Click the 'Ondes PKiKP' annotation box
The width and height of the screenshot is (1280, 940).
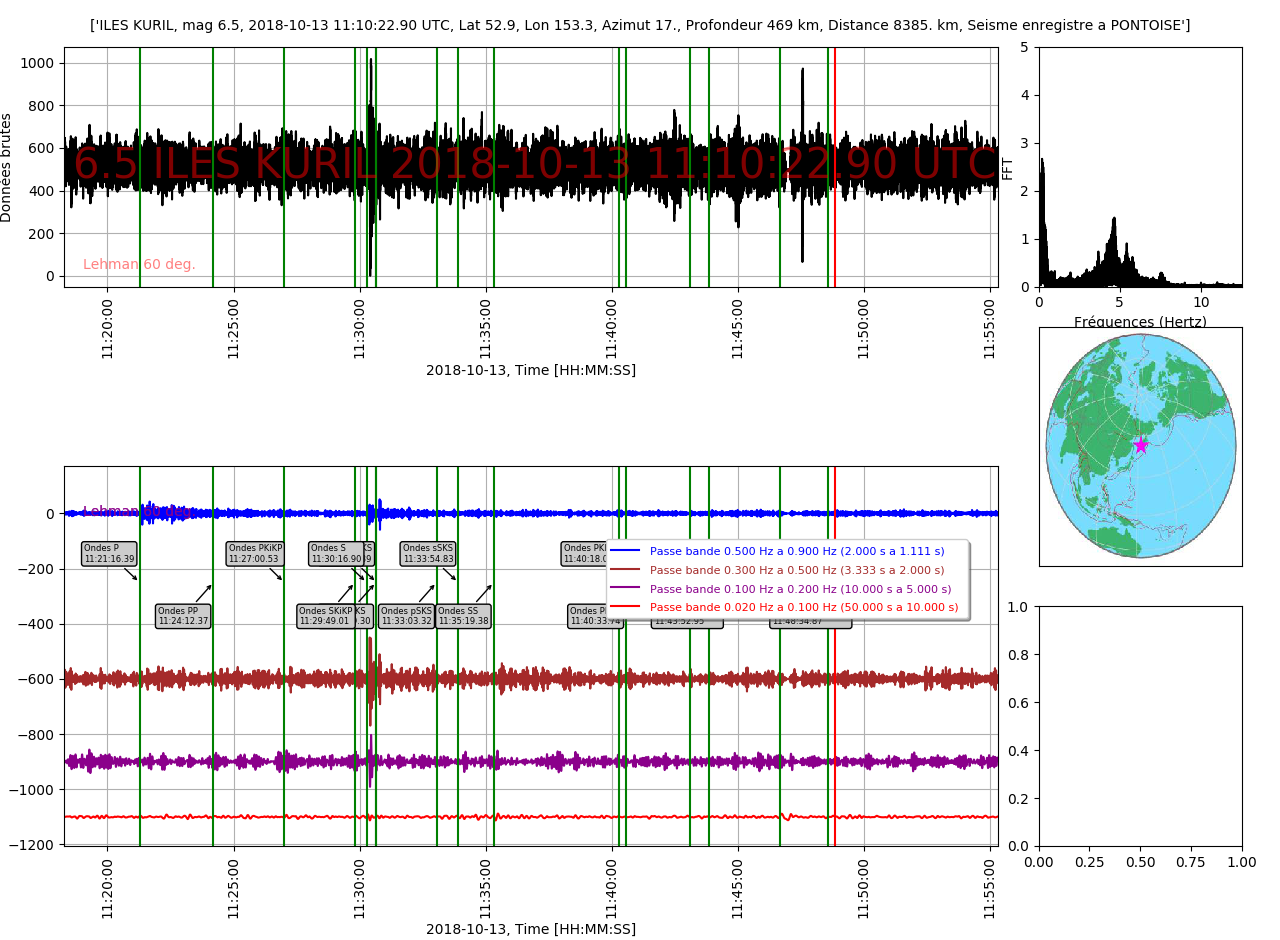click(x=255, y=554)
